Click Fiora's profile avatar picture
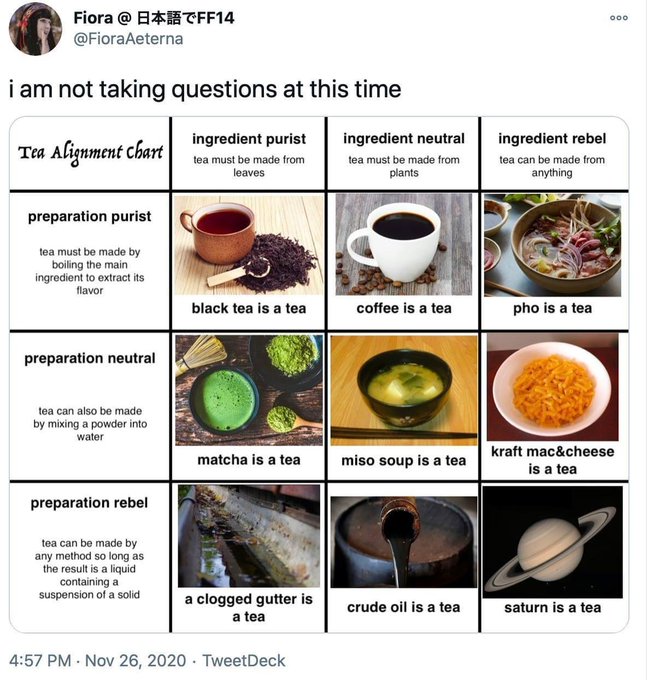Viewport: 647px width, 680px height. click(x=36, y=29)
